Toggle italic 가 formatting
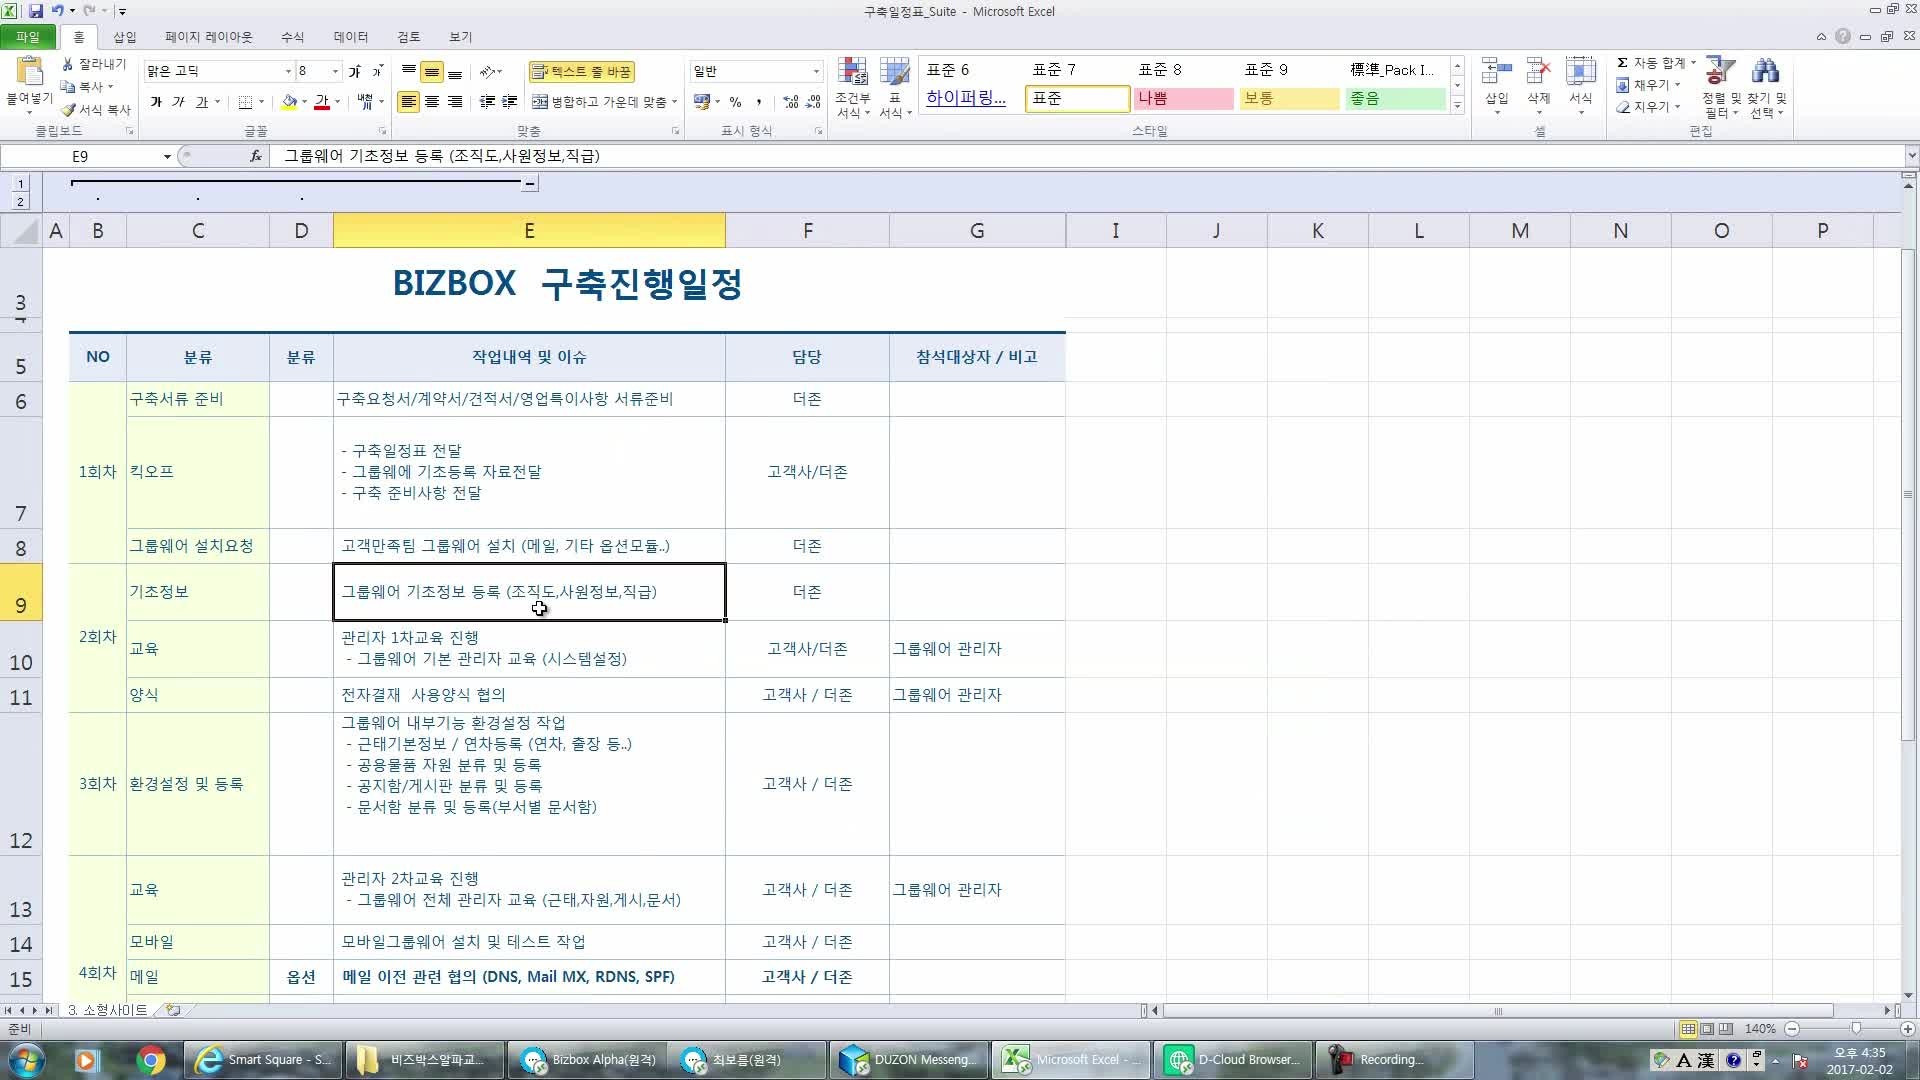The height and width of the screenshot is (1080, 1920). [178, 102]
